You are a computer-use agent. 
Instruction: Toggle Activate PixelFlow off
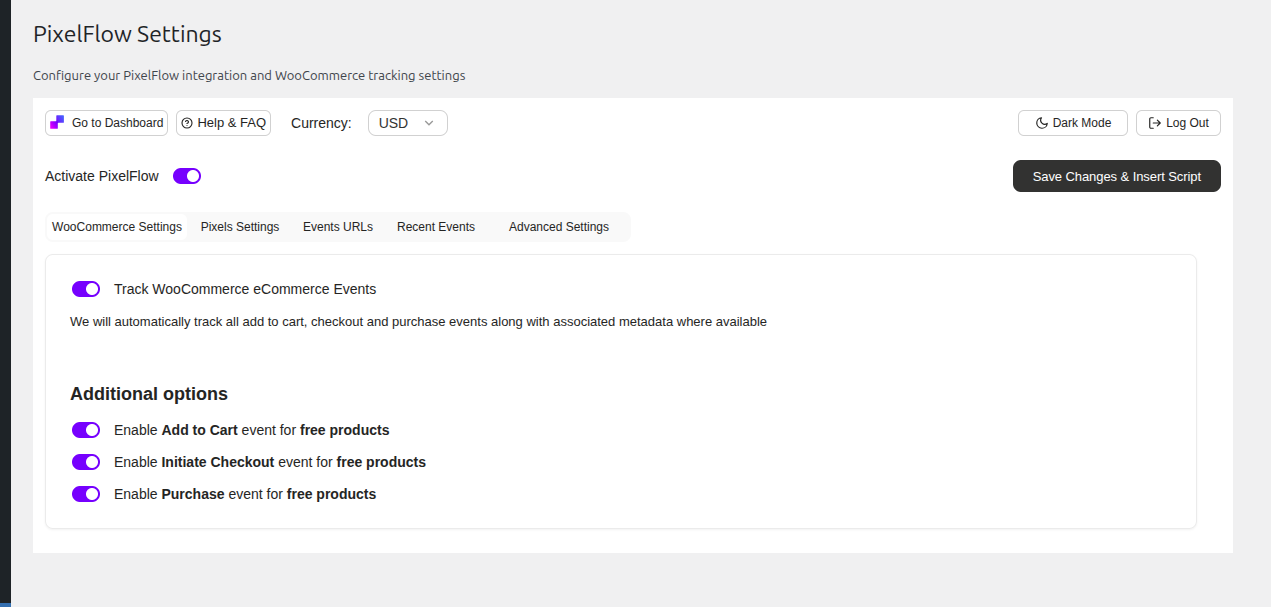pyautogui.click(x=186, y=175)
